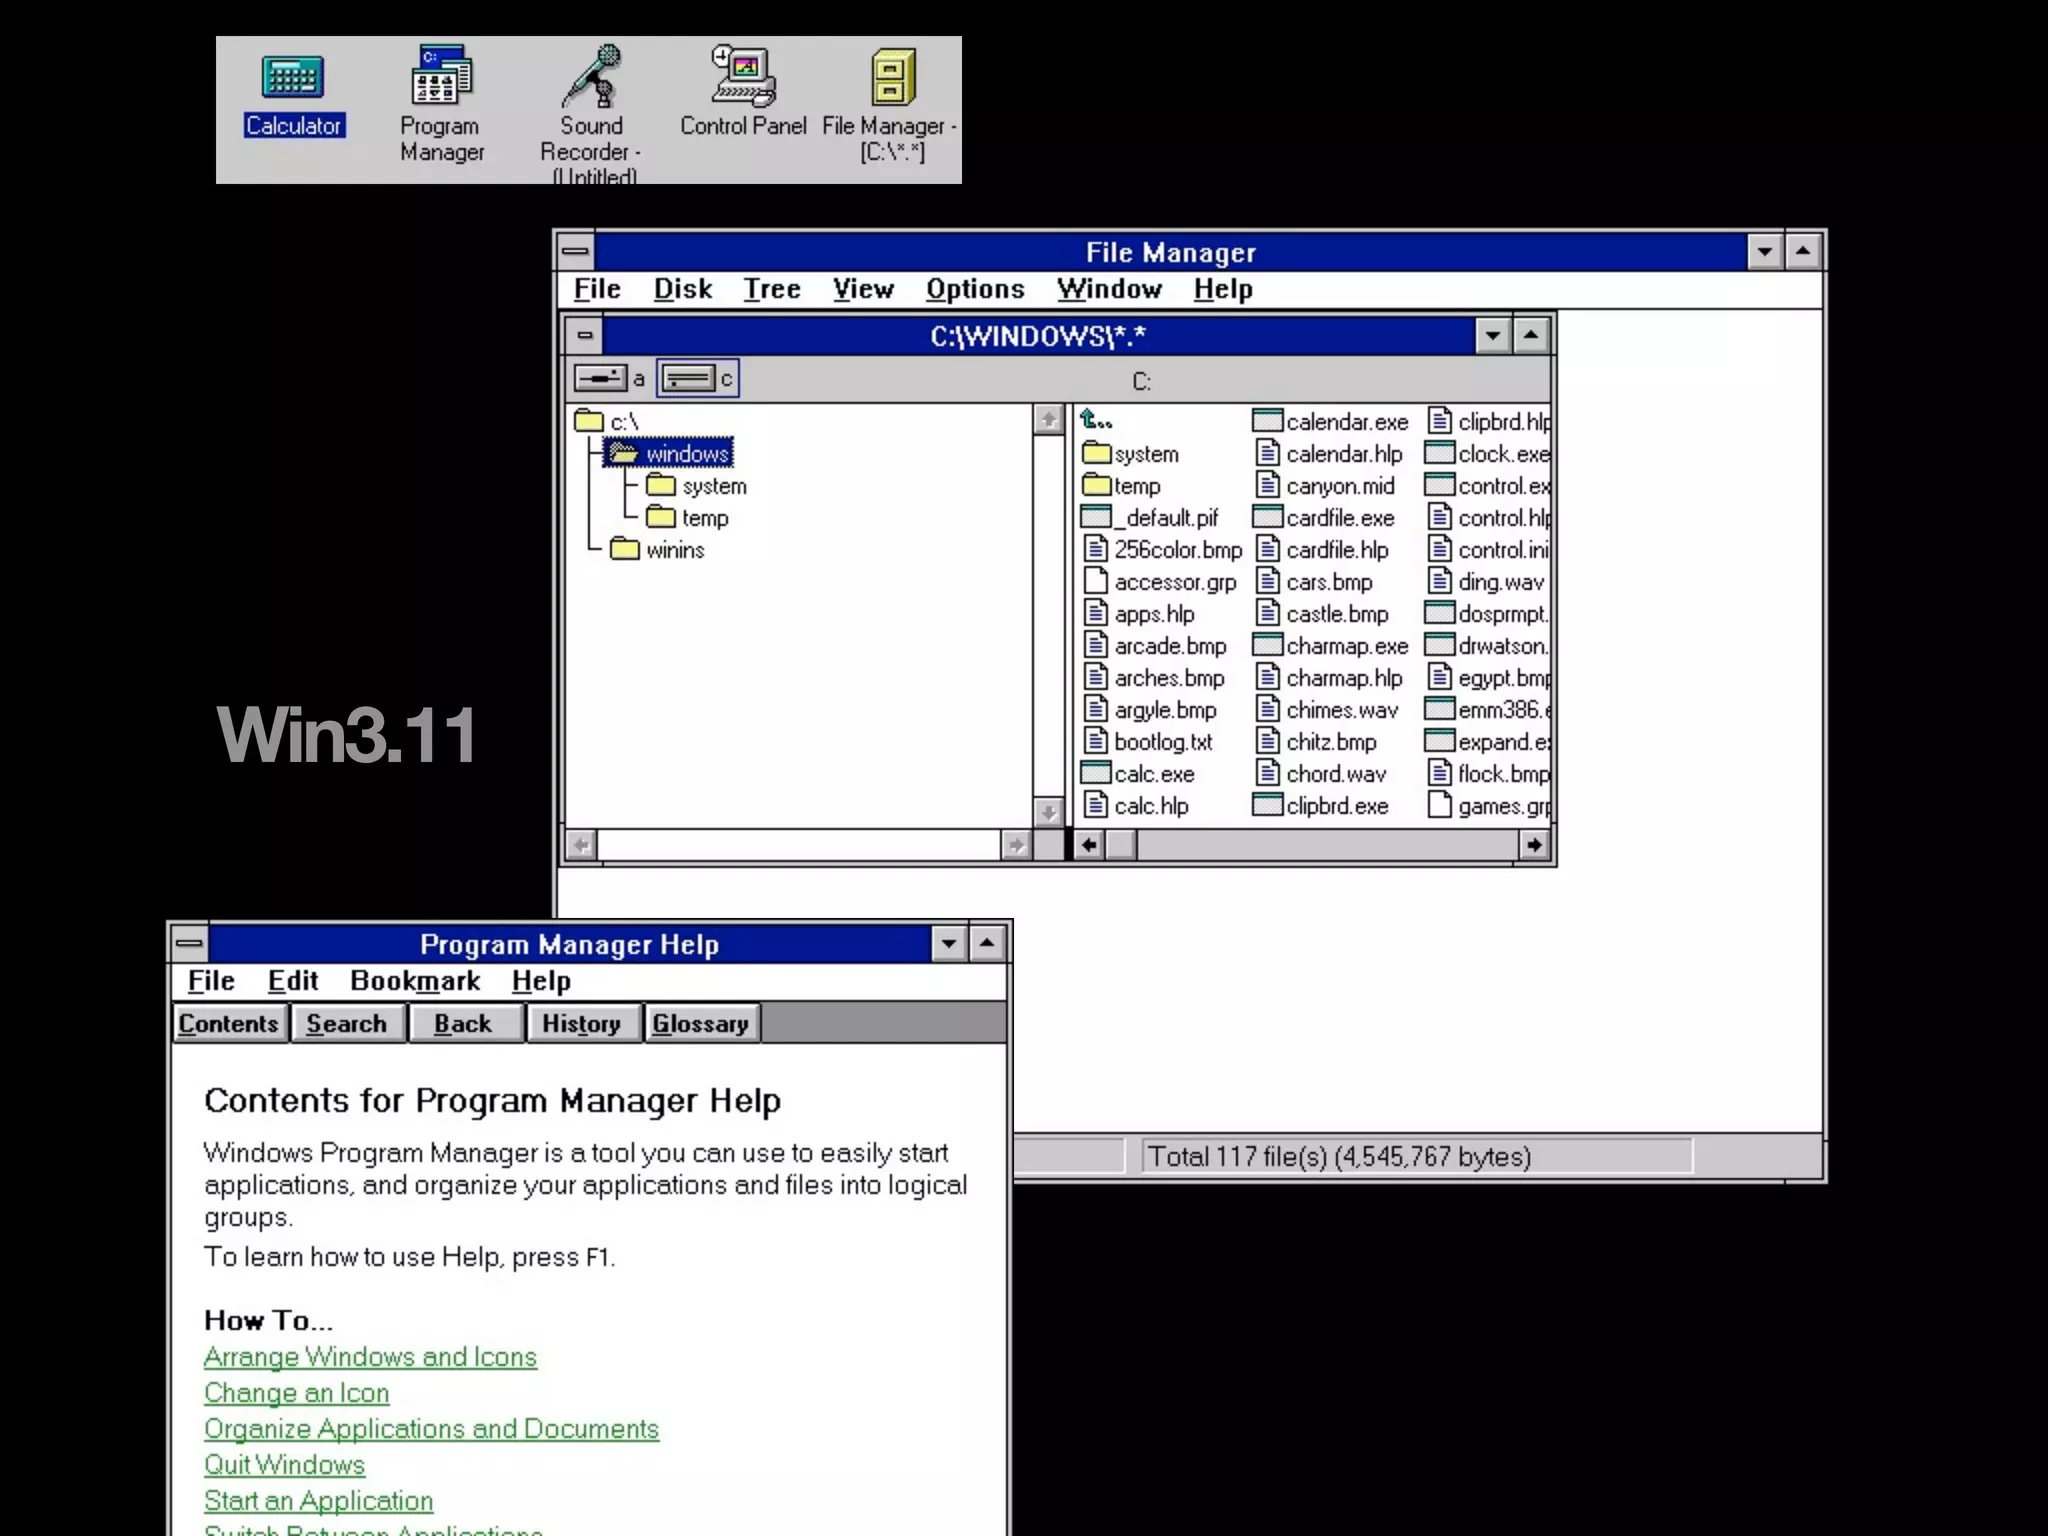Viewport: 2048px width, 1536px height.
Task: Select games.grp file
Action: [1490, 806]
